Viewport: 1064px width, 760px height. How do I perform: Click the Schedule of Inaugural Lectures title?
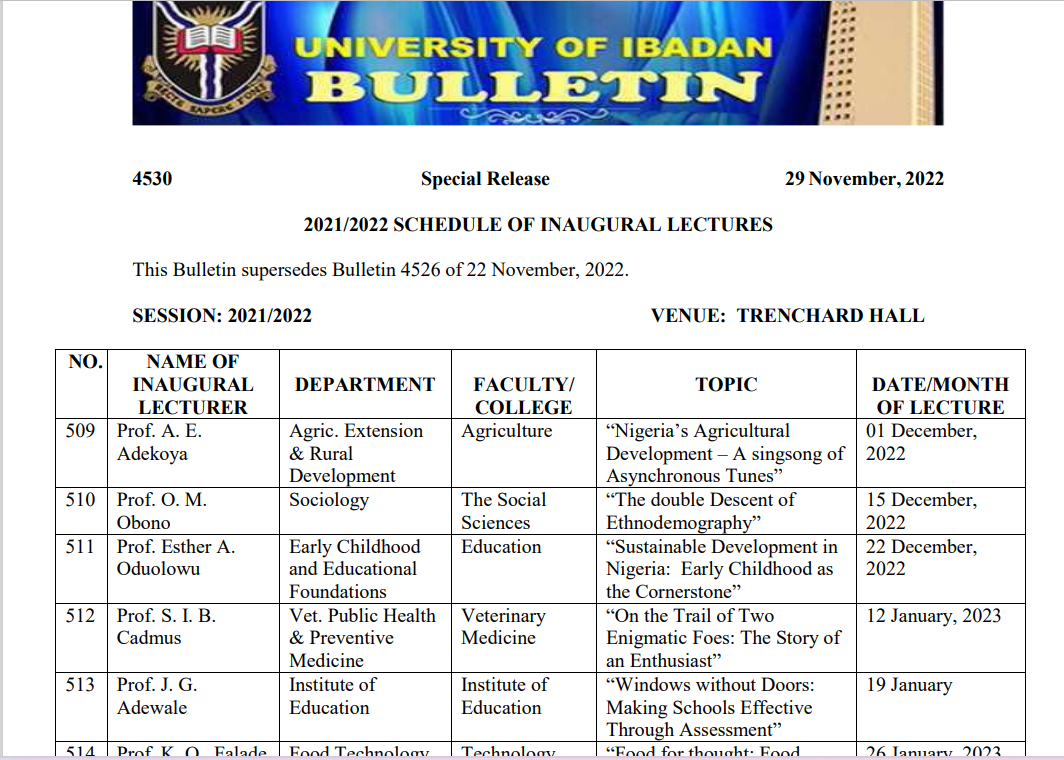coord(538,225)
